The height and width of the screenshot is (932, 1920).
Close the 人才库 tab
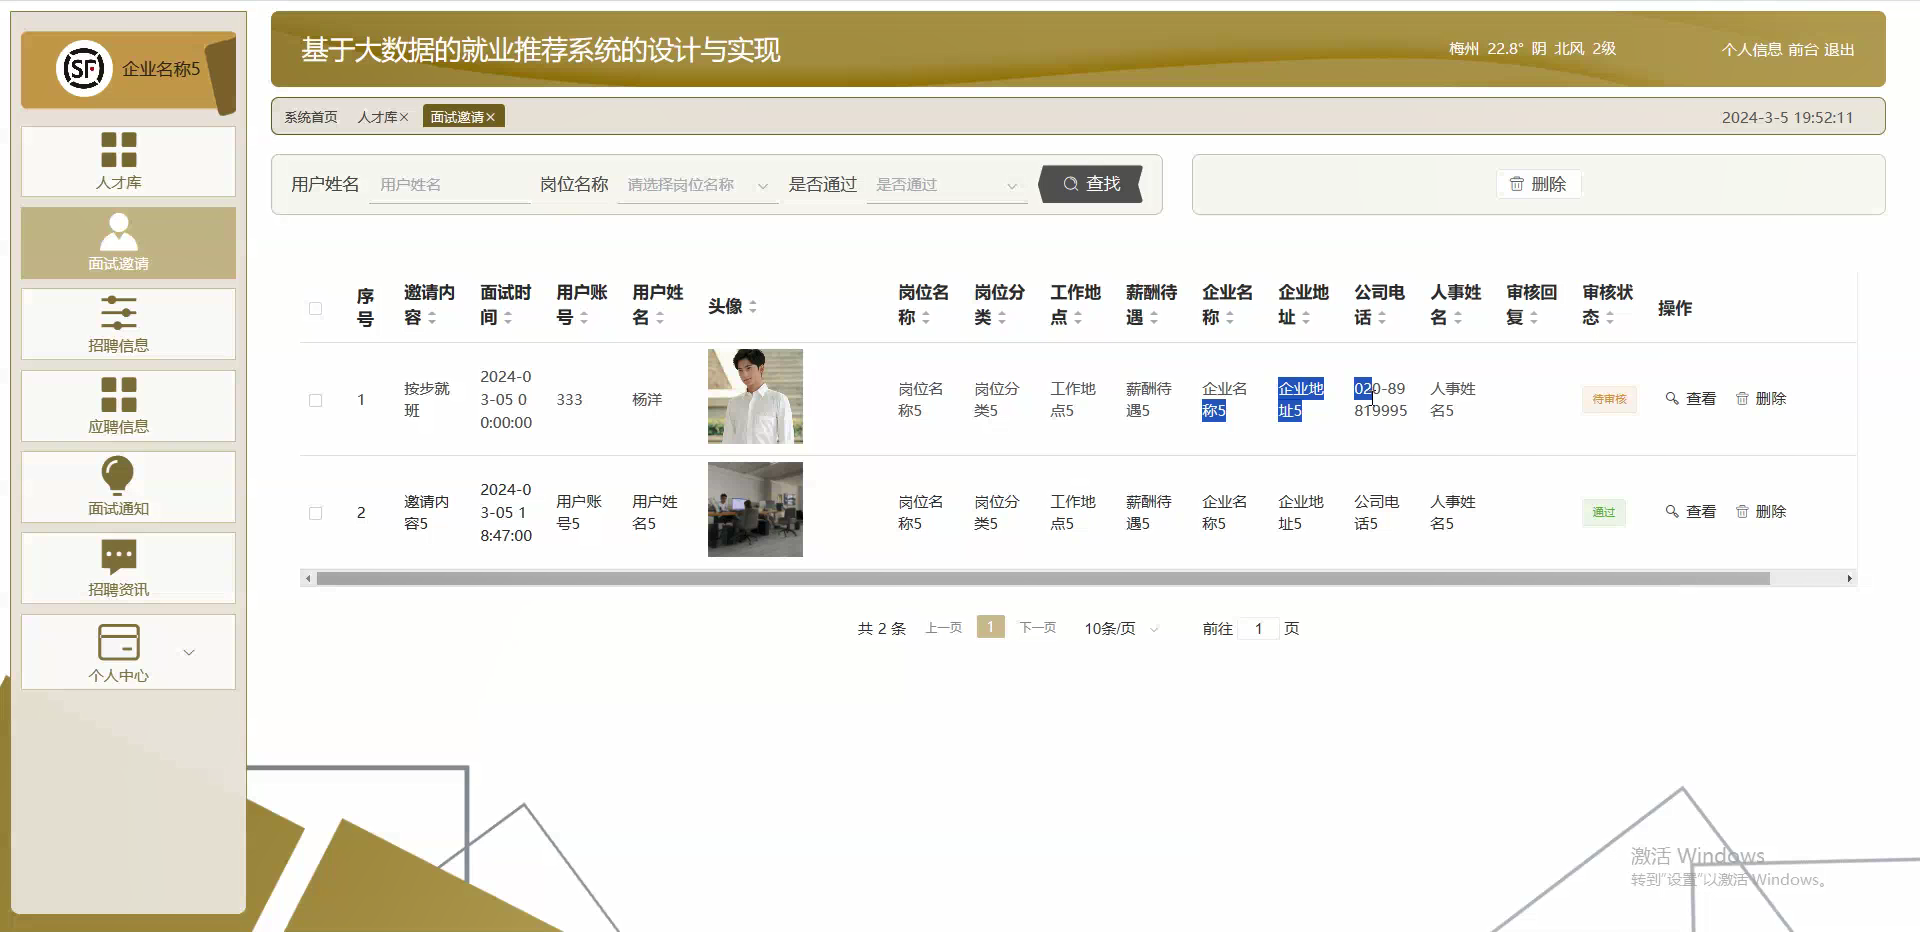(404, 117)
